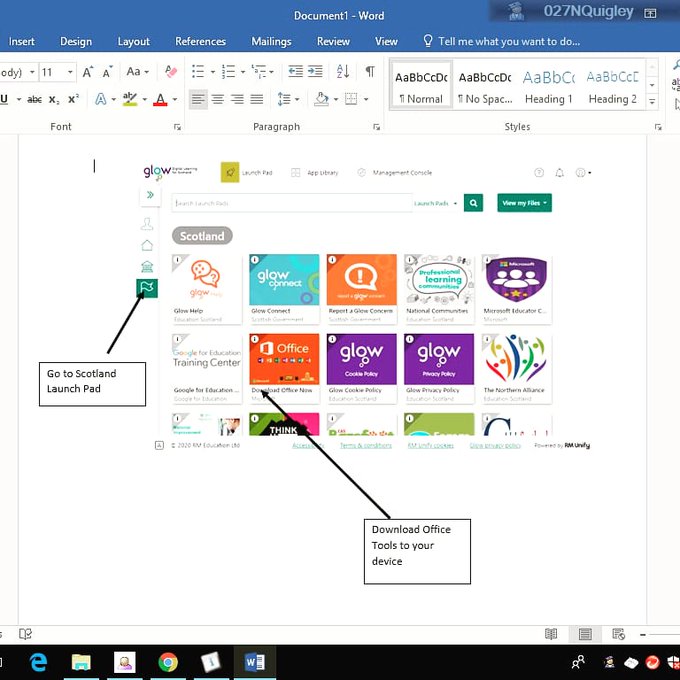Switch to the Layout tab

(134, 42)
